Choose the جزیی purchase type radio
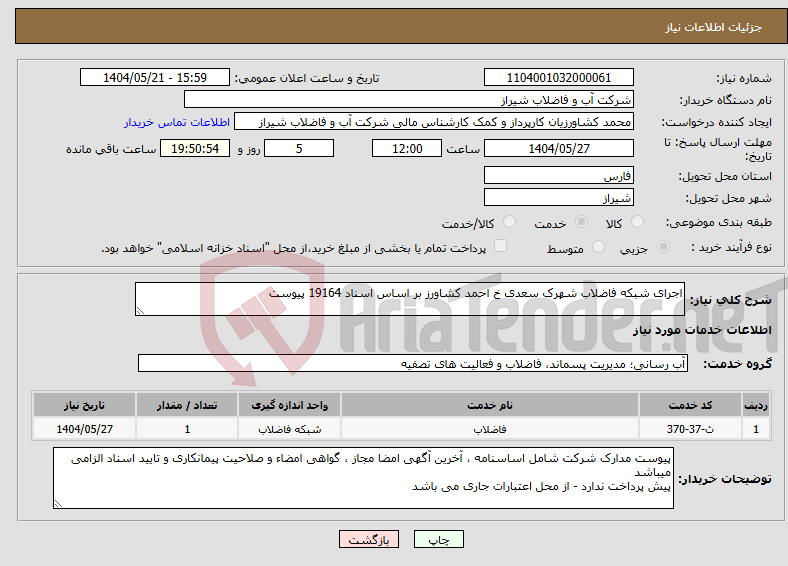788x566 pixels. 663,246
